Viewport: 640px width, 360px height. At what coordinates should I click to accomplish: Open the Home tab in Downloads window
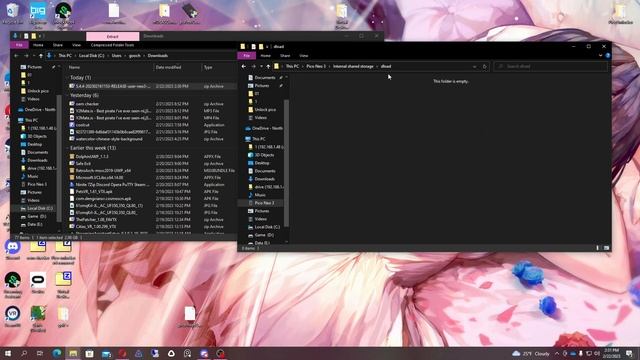pos(38,45)
